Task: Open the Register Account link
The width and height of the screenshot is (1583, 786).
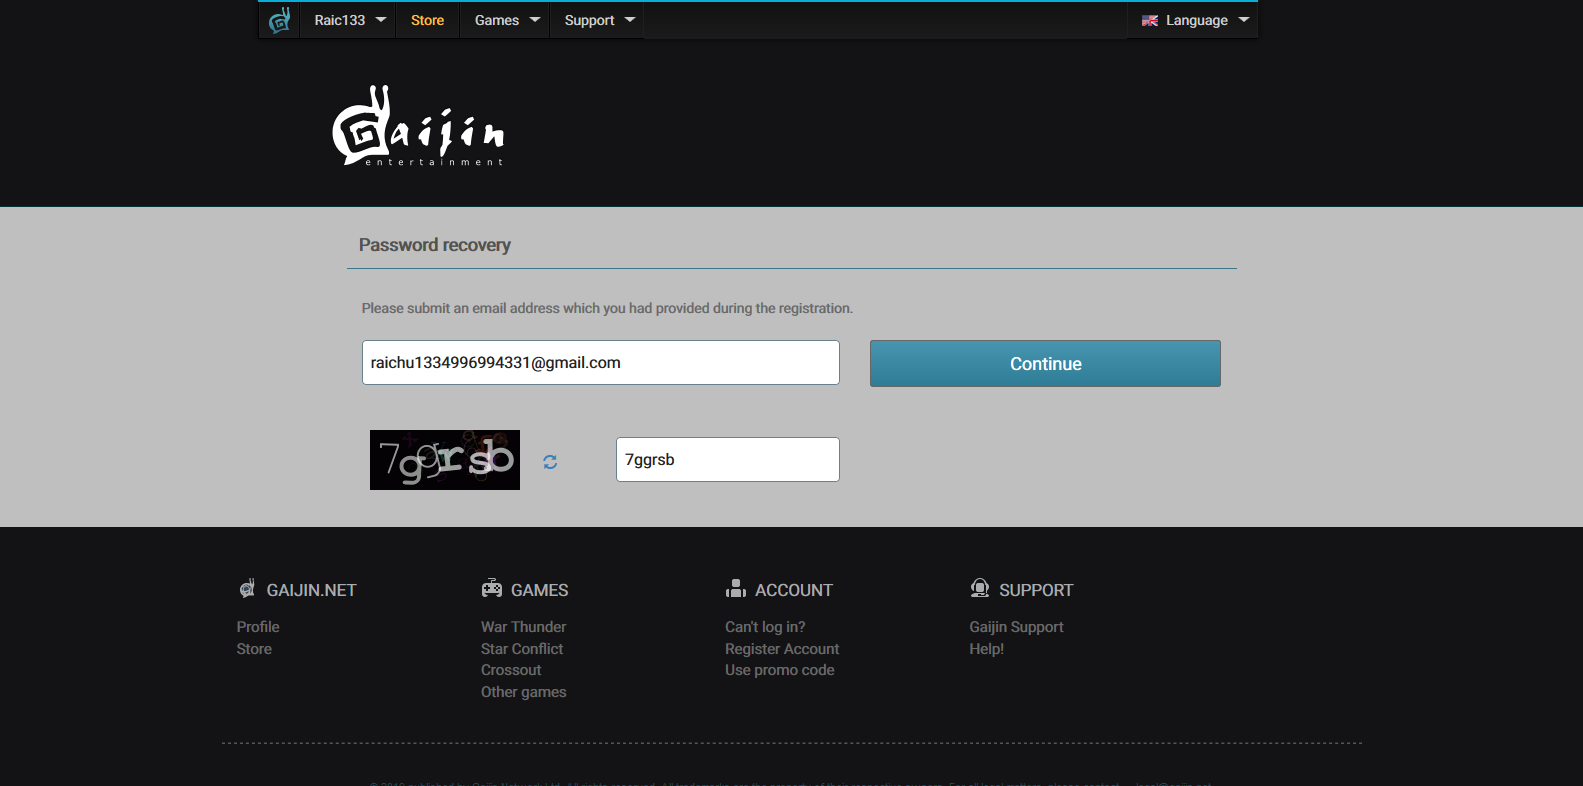Action: point(782,649)
